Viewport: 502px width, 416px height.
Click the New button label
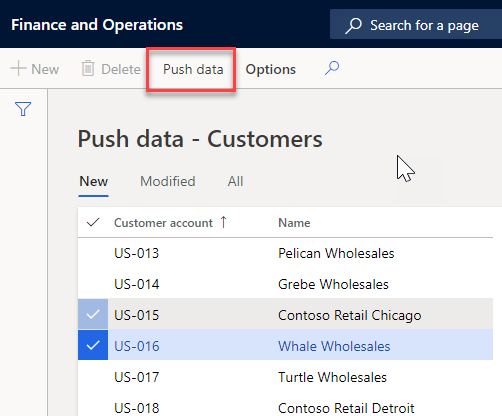45,69
